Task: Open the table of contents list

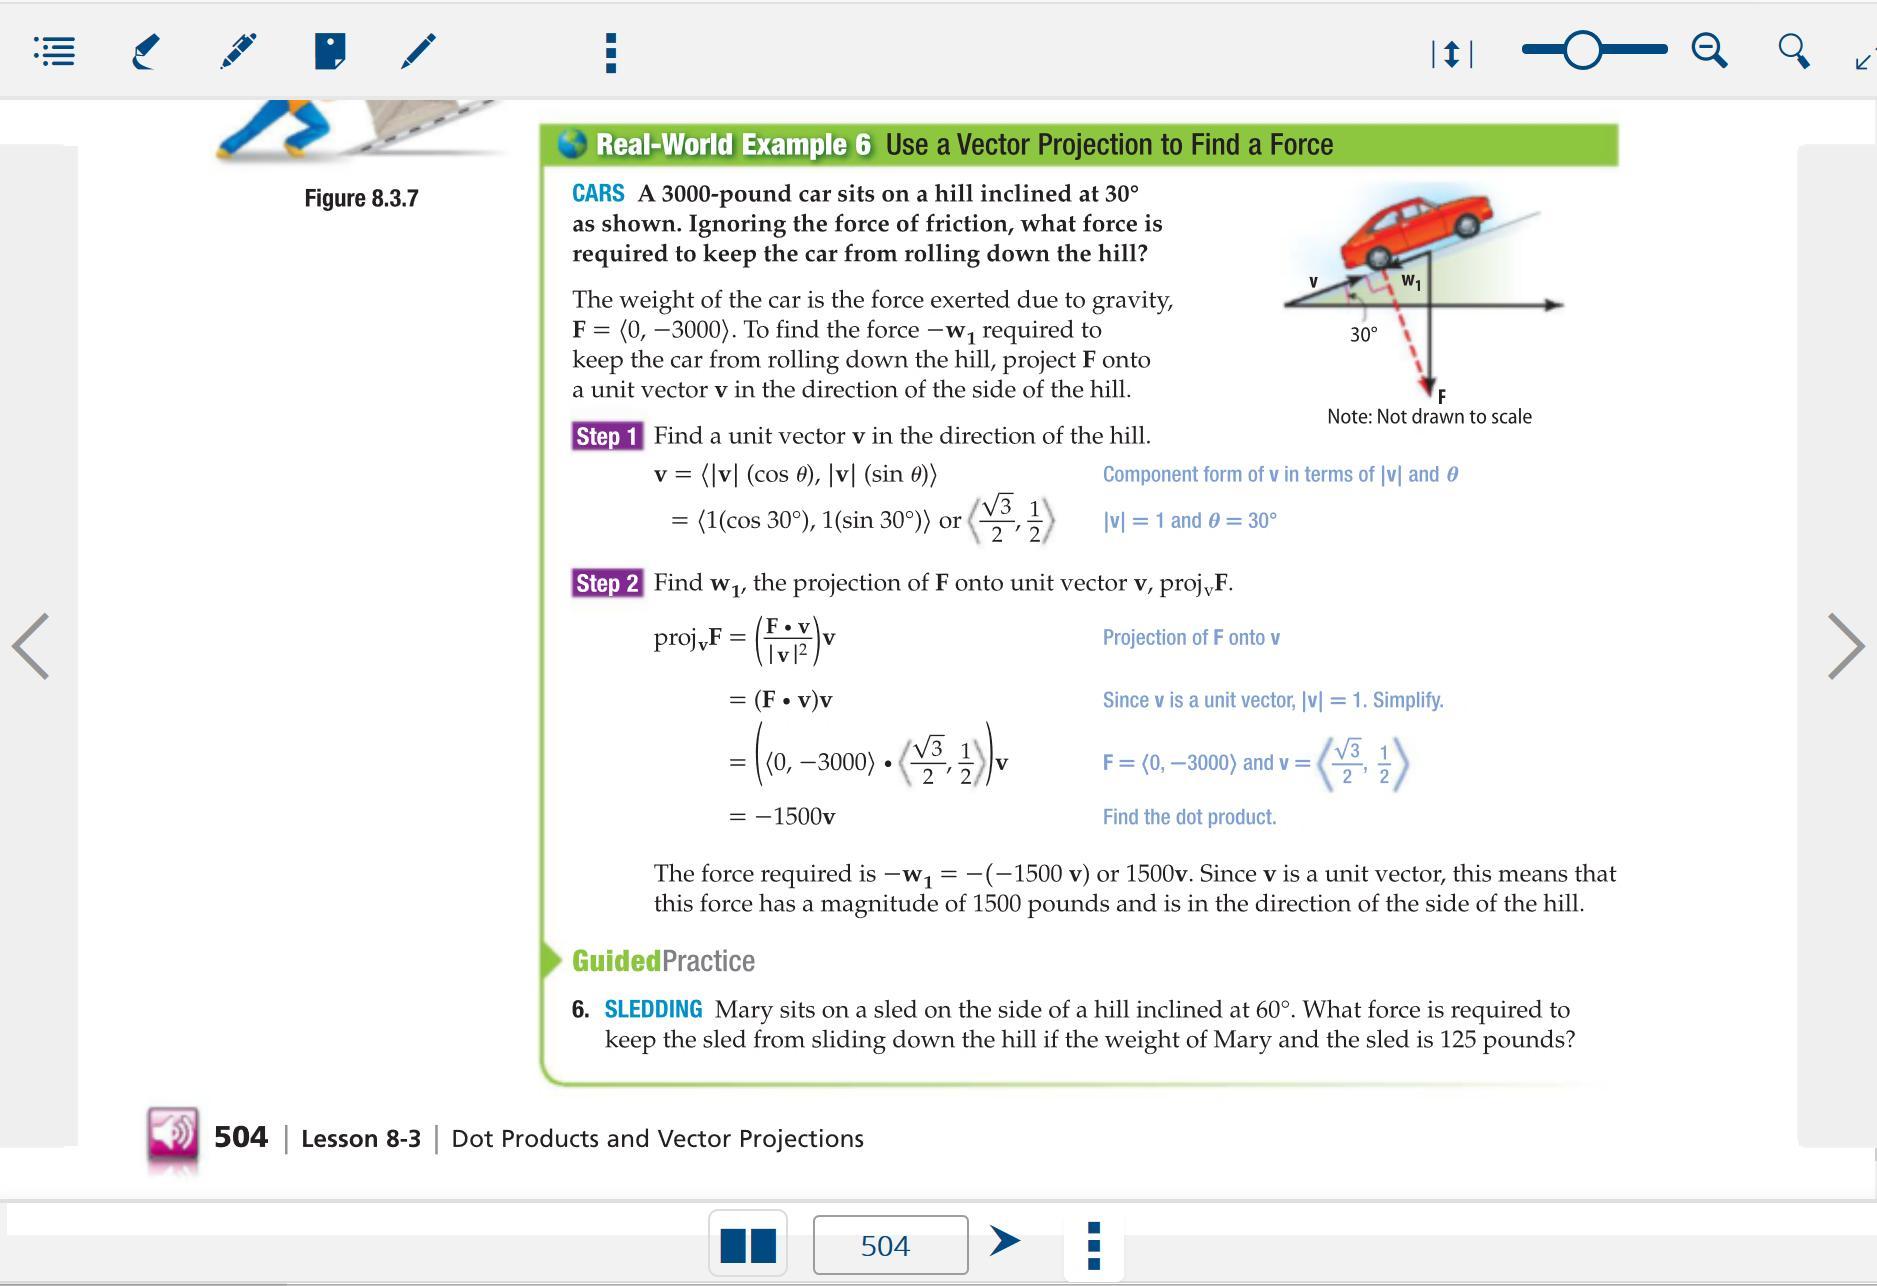Action: [x=54, y=51]
